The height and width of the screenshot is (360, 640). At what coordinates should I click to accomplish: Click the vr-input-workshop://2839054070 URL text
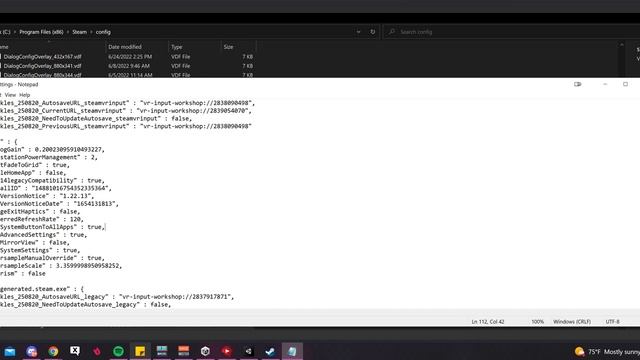tap(194, 111)
